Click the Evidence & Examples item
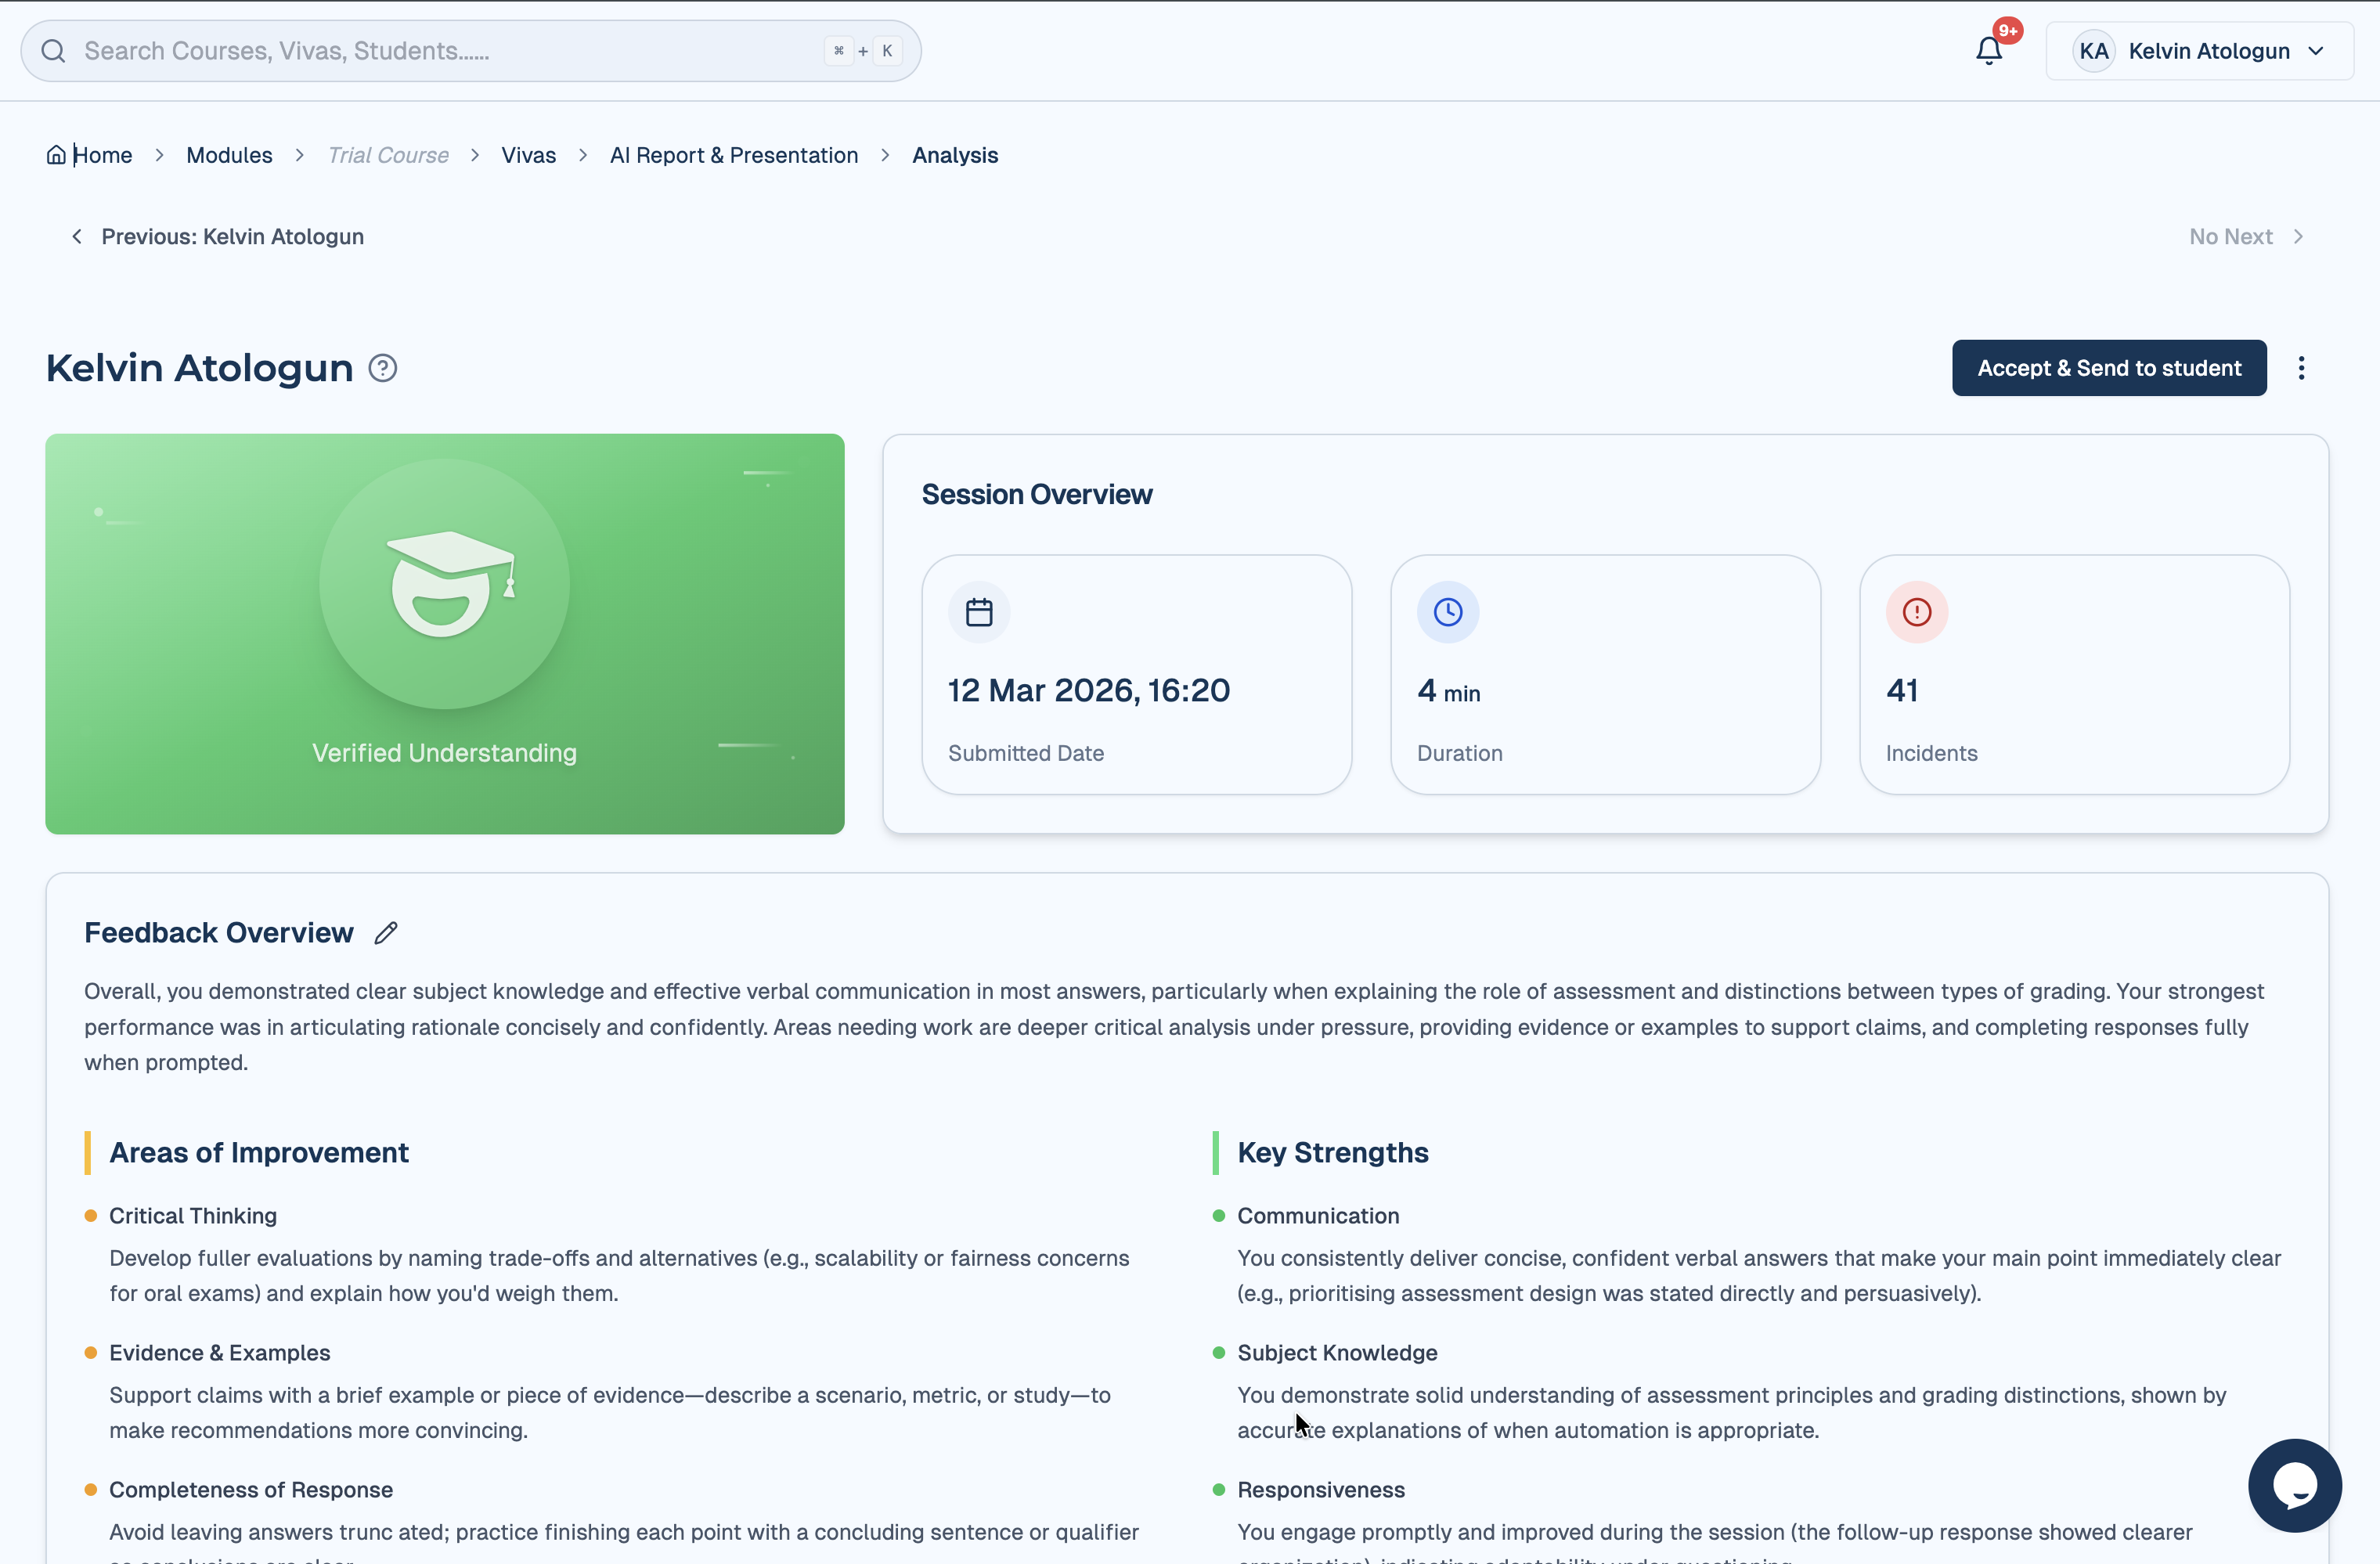The width and height of the screenshot is (2380, 1564). pyautogui.click(x=220, y=1353)
